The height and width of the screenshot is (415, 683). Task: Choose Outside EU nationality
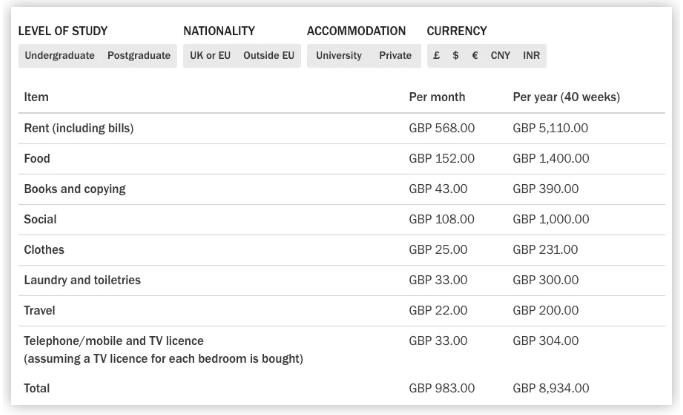point(269,56)
